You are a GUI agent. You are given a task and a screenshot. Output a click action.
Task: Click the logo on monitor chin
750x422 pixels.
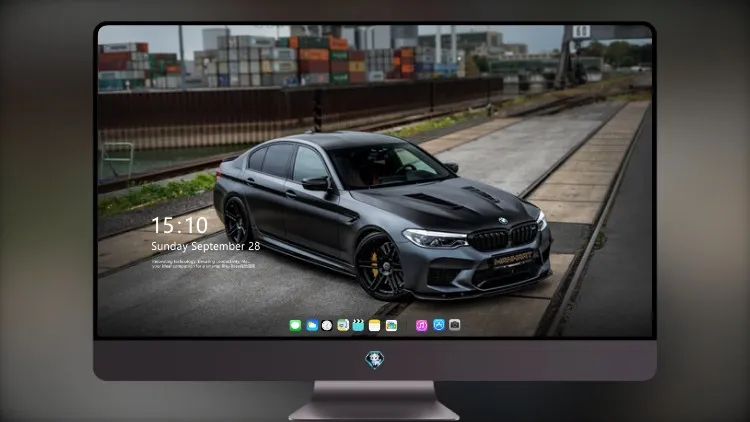tap(375, 360)
